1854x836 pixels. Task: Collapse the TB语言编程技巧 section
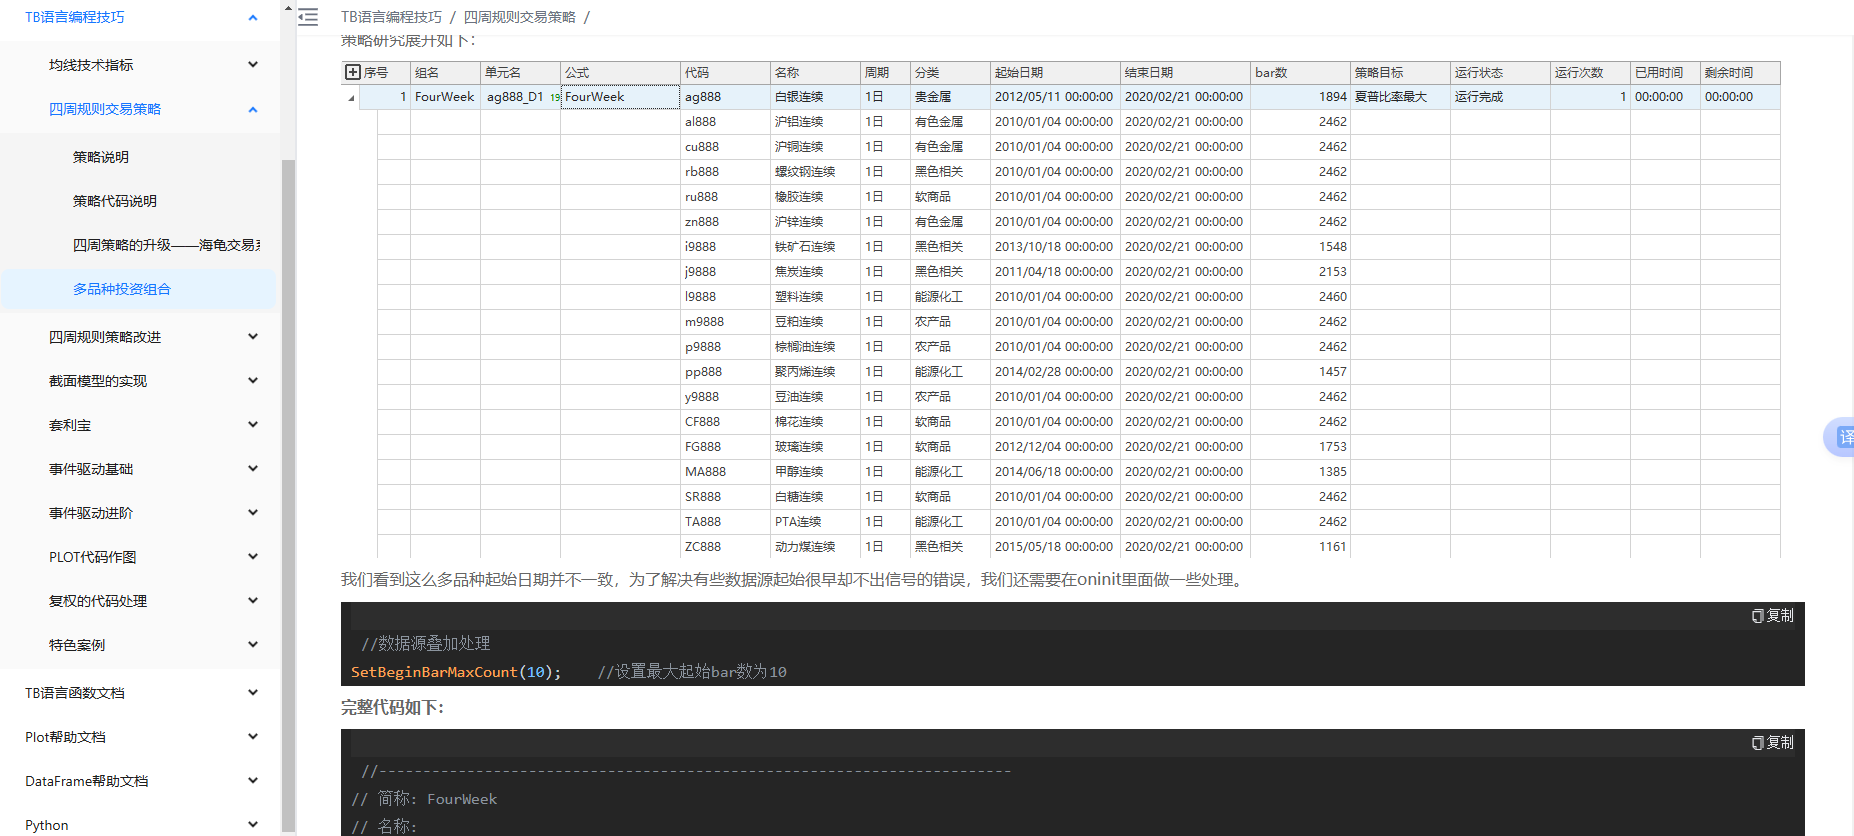tap(252, 17)
